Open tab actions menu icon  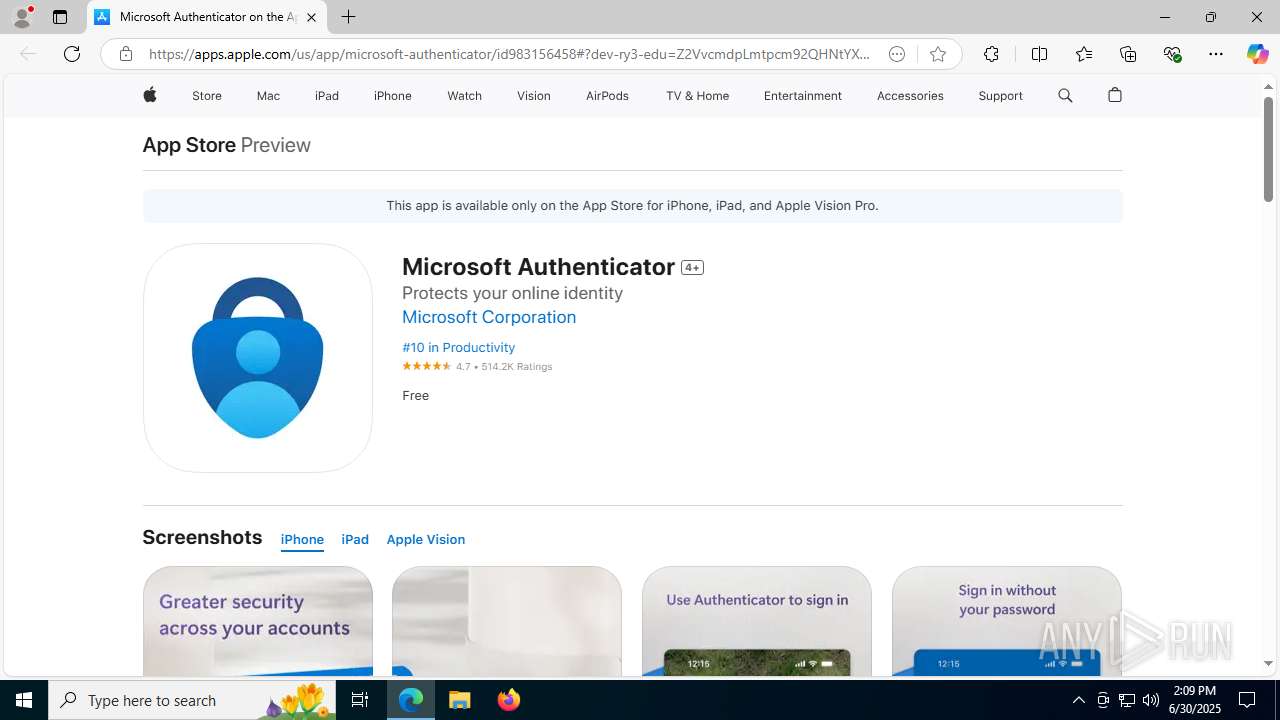coord(60,17)
